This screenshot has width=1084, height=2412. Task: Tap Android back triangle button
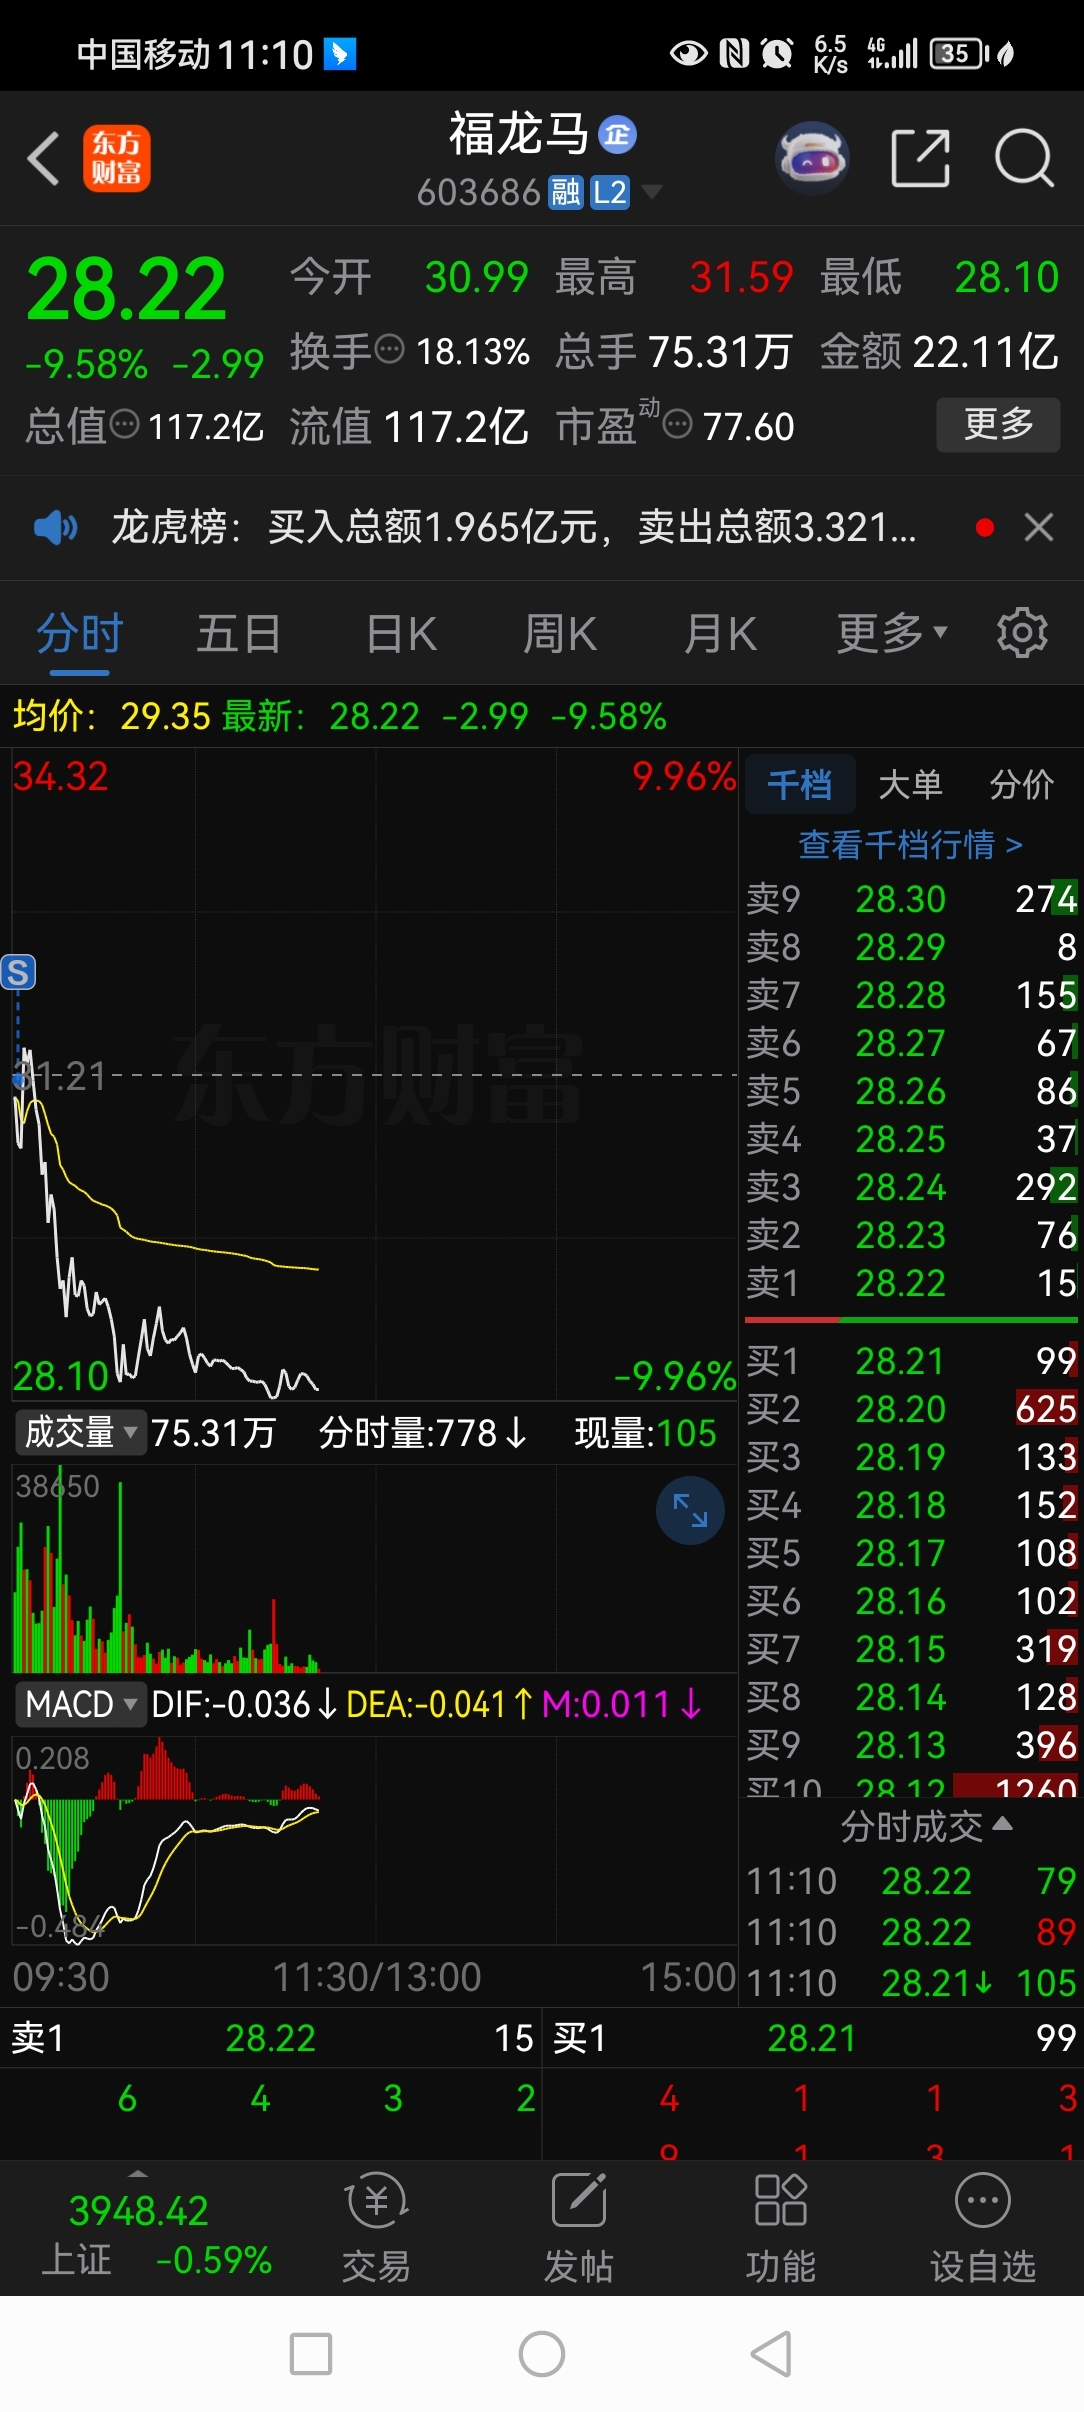(x=772, y=2354)
